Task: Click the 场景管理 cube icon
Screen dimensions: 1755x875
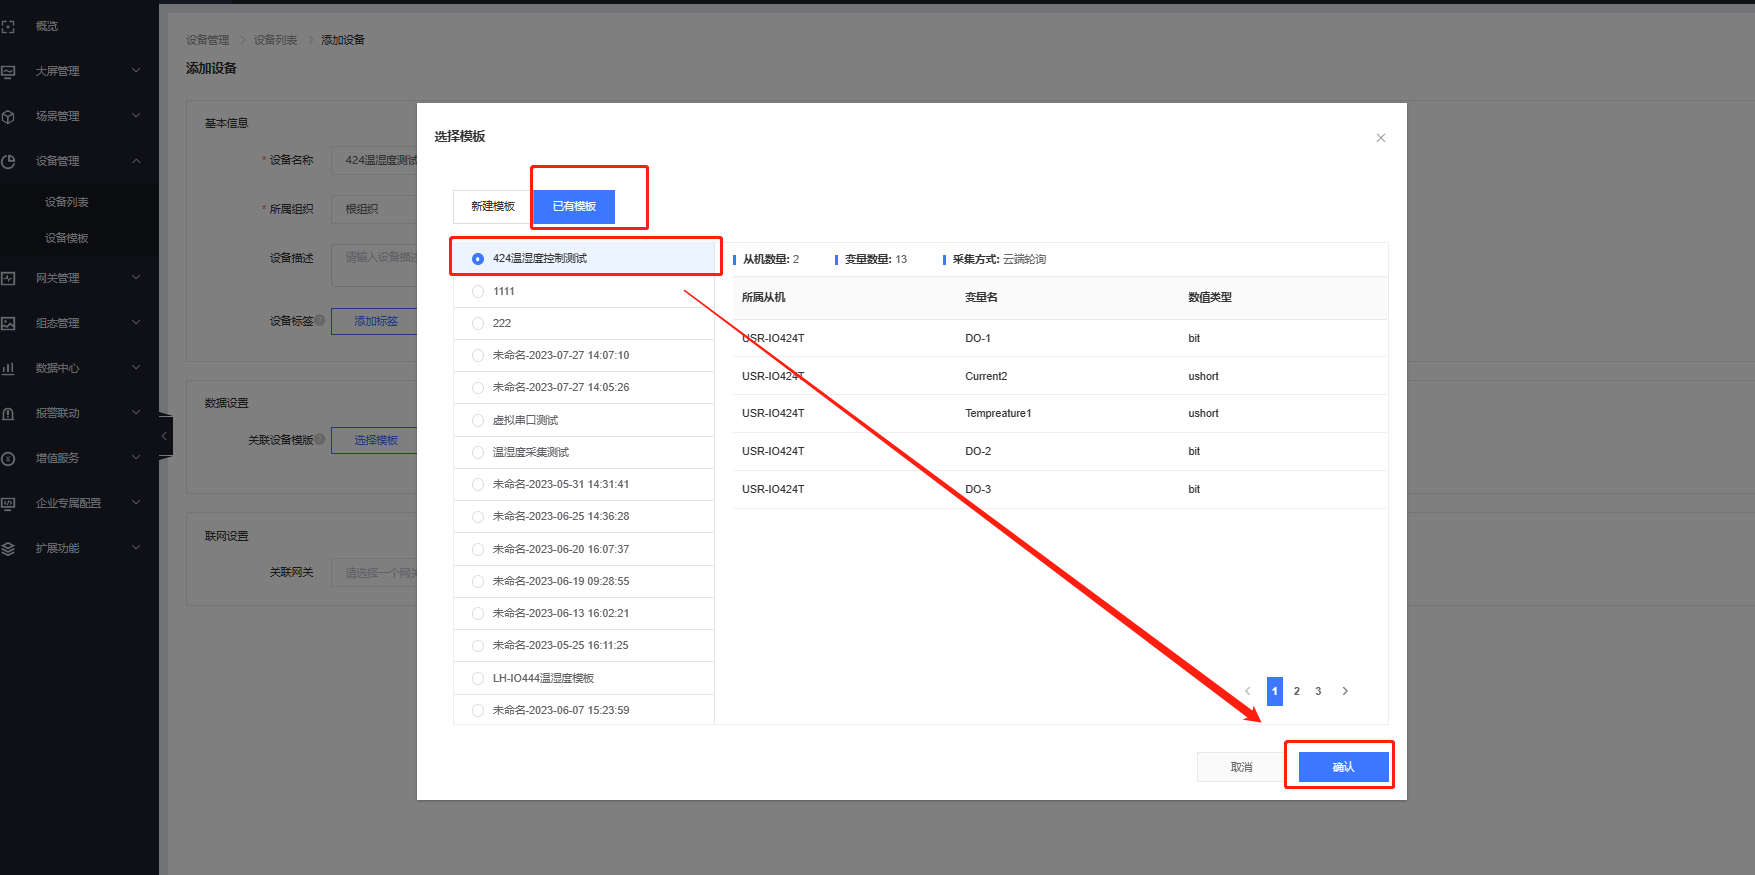Action: click(x=8, y=117)
